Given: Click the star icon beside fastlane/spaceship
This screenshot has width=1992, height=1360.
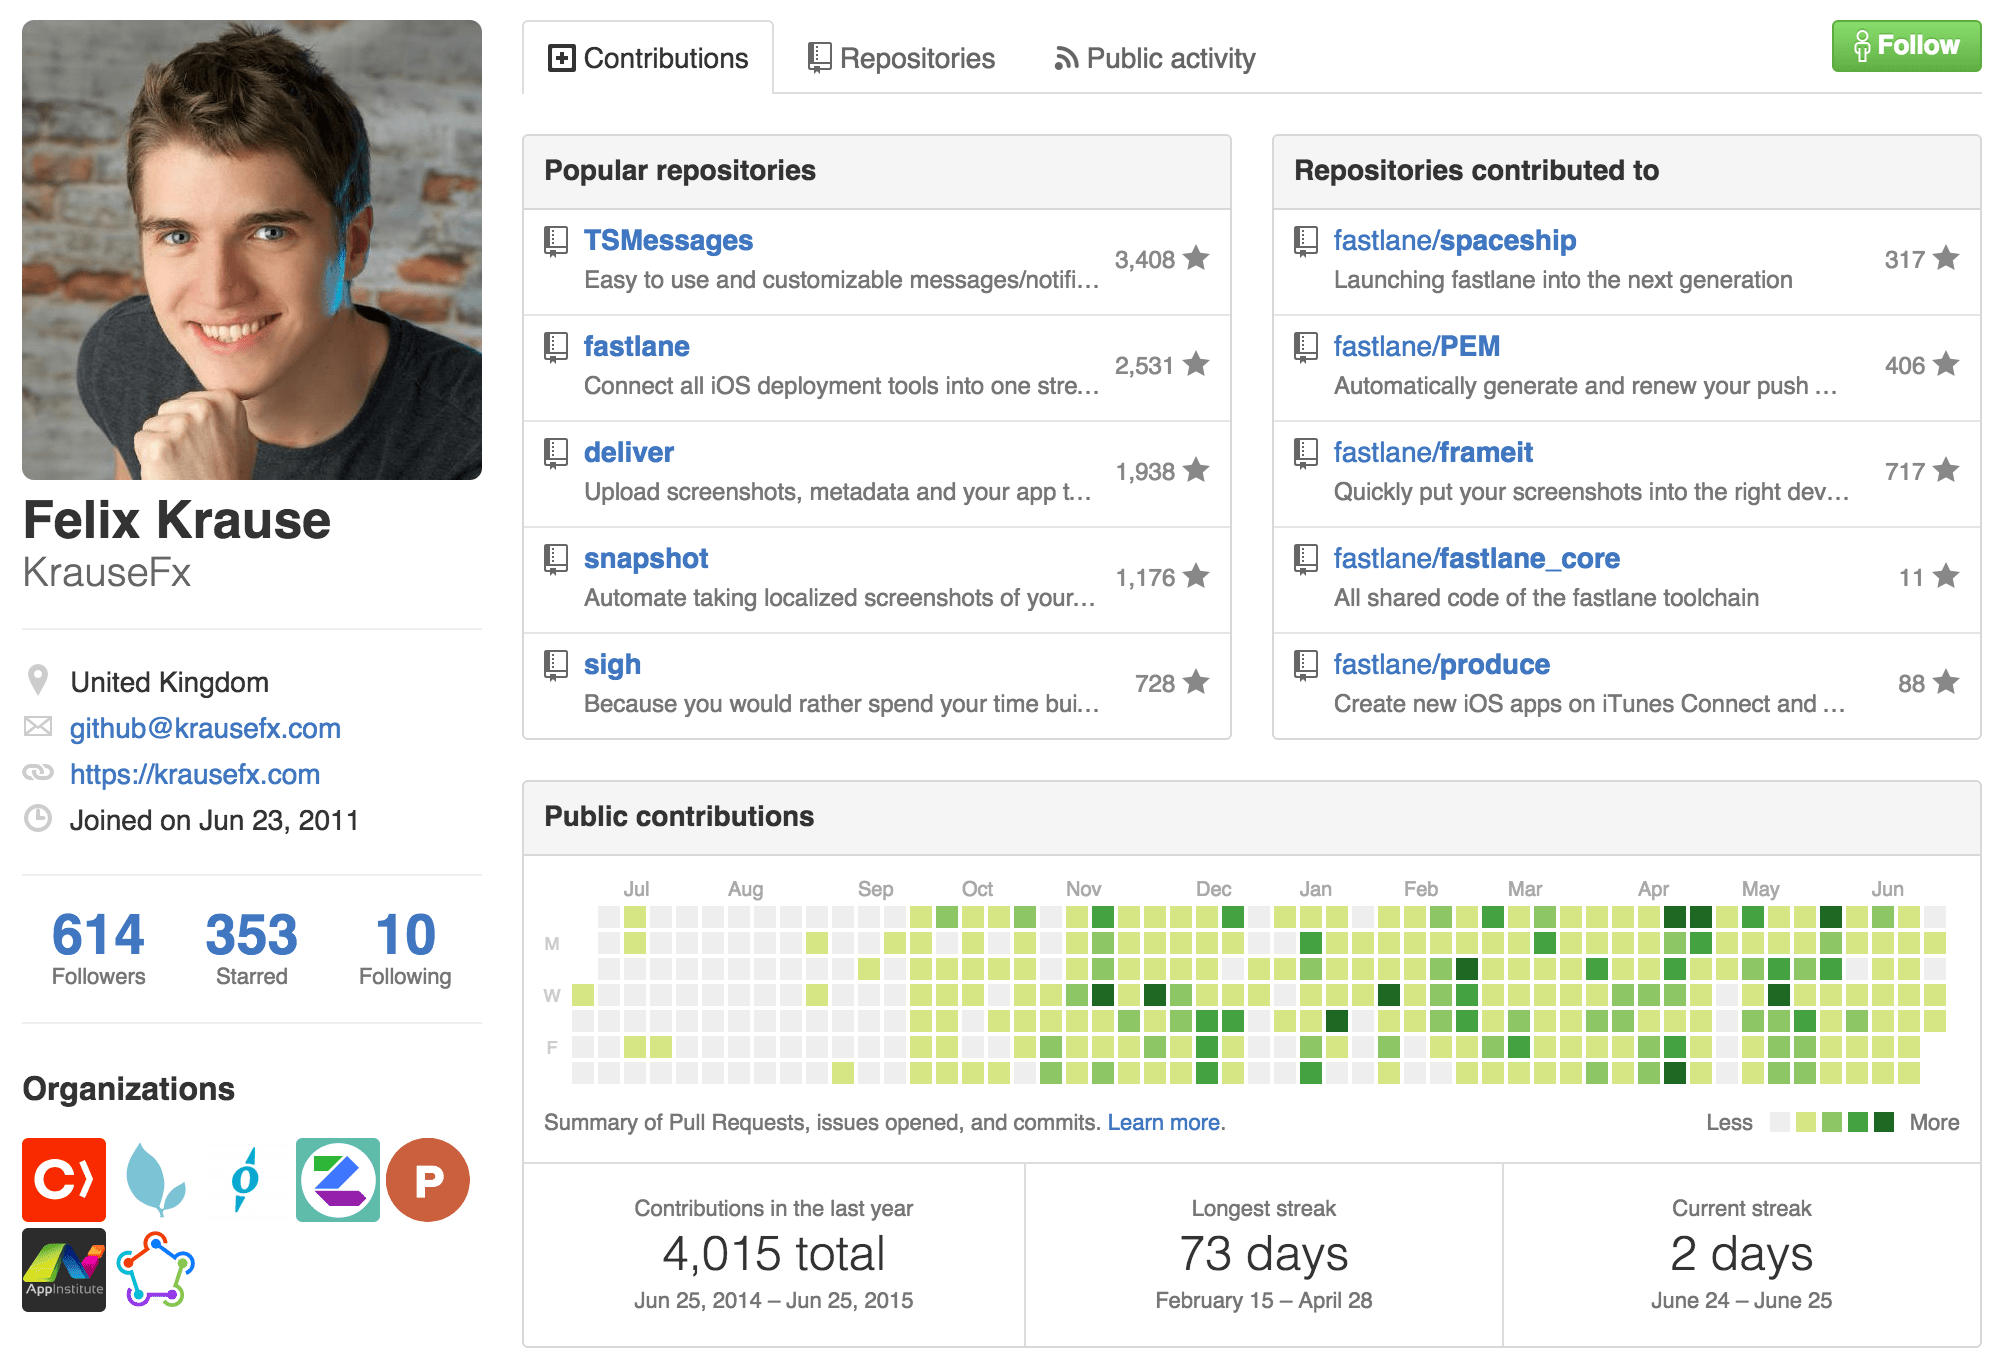Looking at the screenshot, I should (x=1946, y=259).
